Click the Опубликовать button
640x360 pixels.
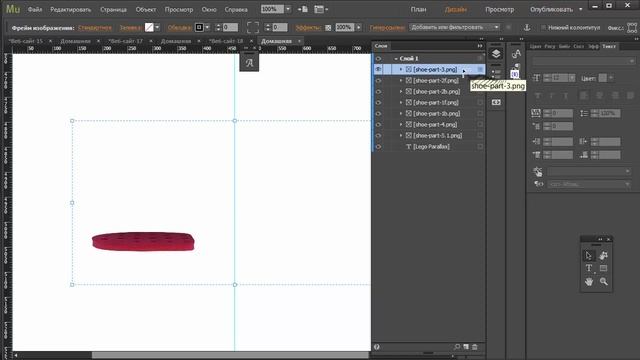pyautogui.click(x=551, y=9)
